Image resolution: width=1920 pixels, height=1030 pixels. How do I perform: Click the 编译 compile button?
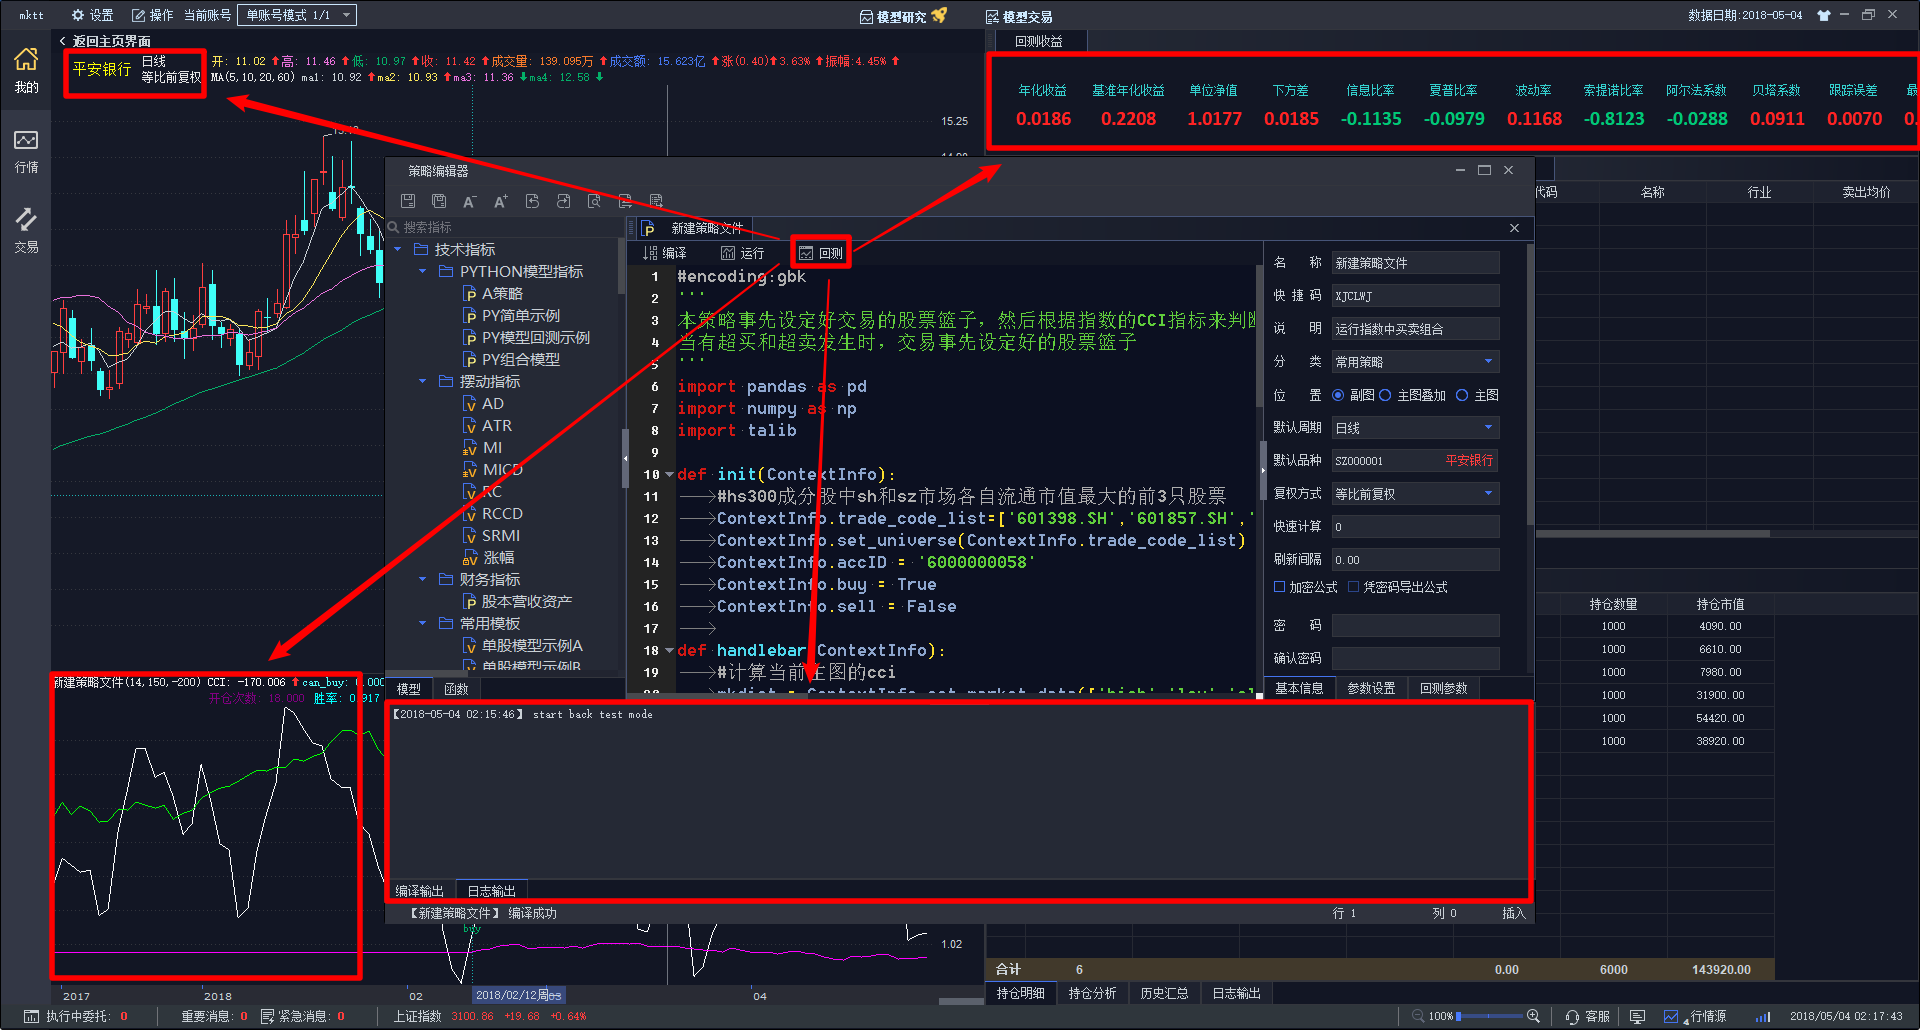pyautogui.click(x=665, y=253)
